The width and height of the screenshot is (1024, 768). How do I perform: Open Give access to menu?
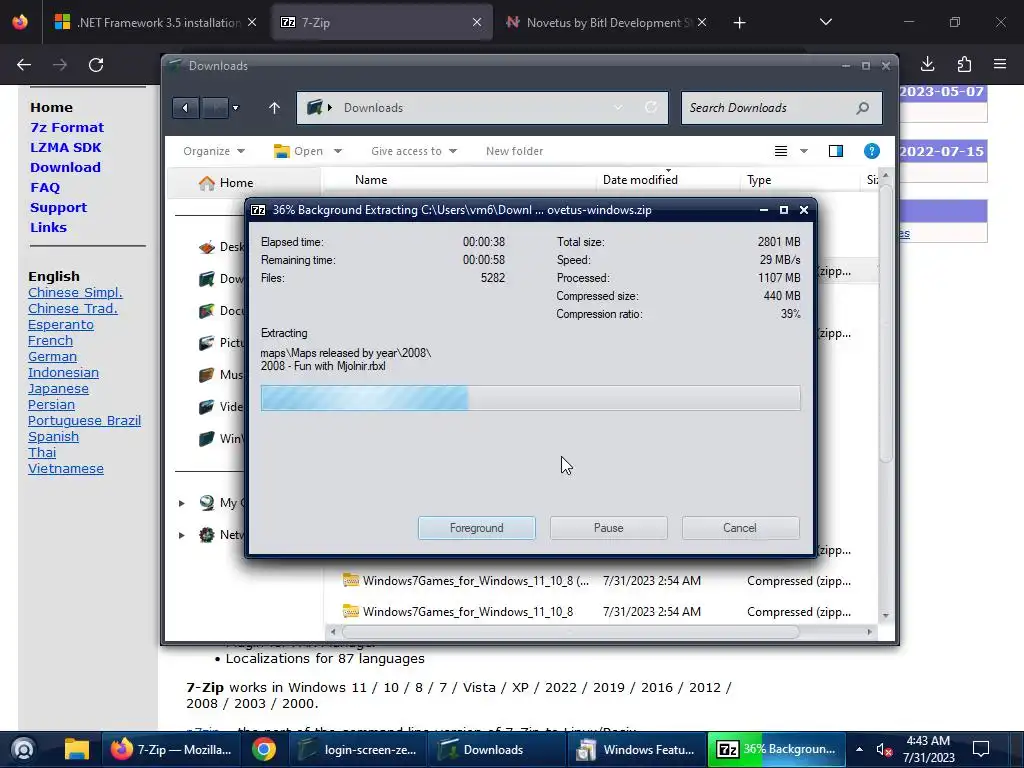(413, 151)
